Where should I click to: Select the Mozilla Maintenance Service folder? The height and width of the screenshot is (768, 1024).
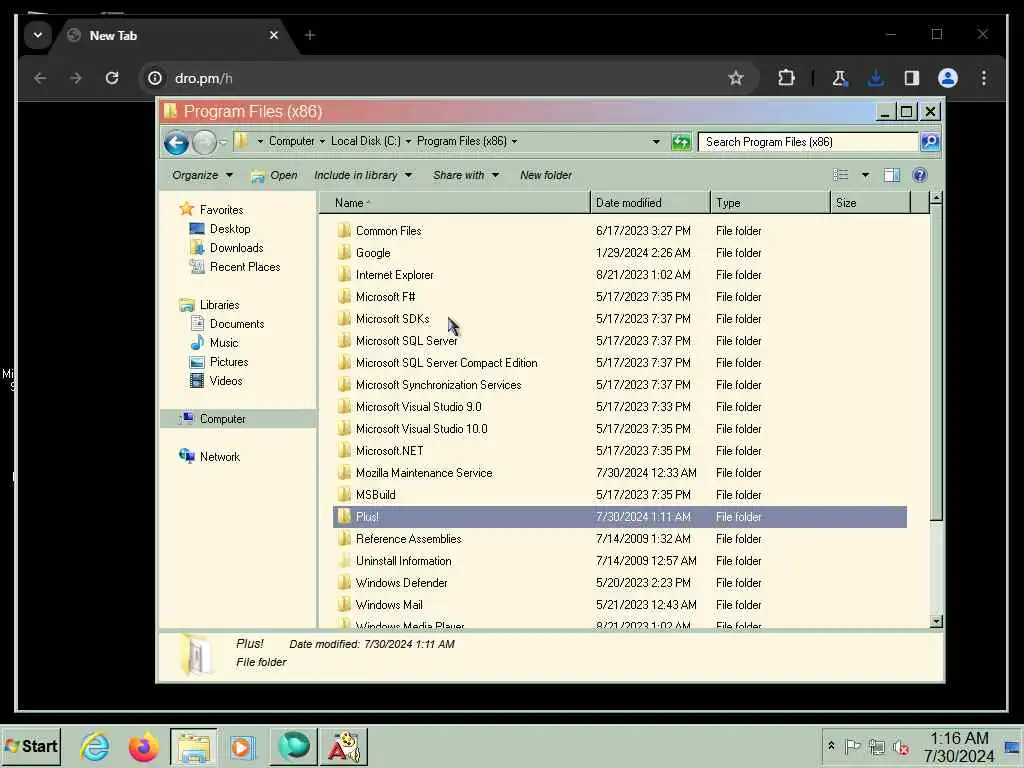coord(619,473)
